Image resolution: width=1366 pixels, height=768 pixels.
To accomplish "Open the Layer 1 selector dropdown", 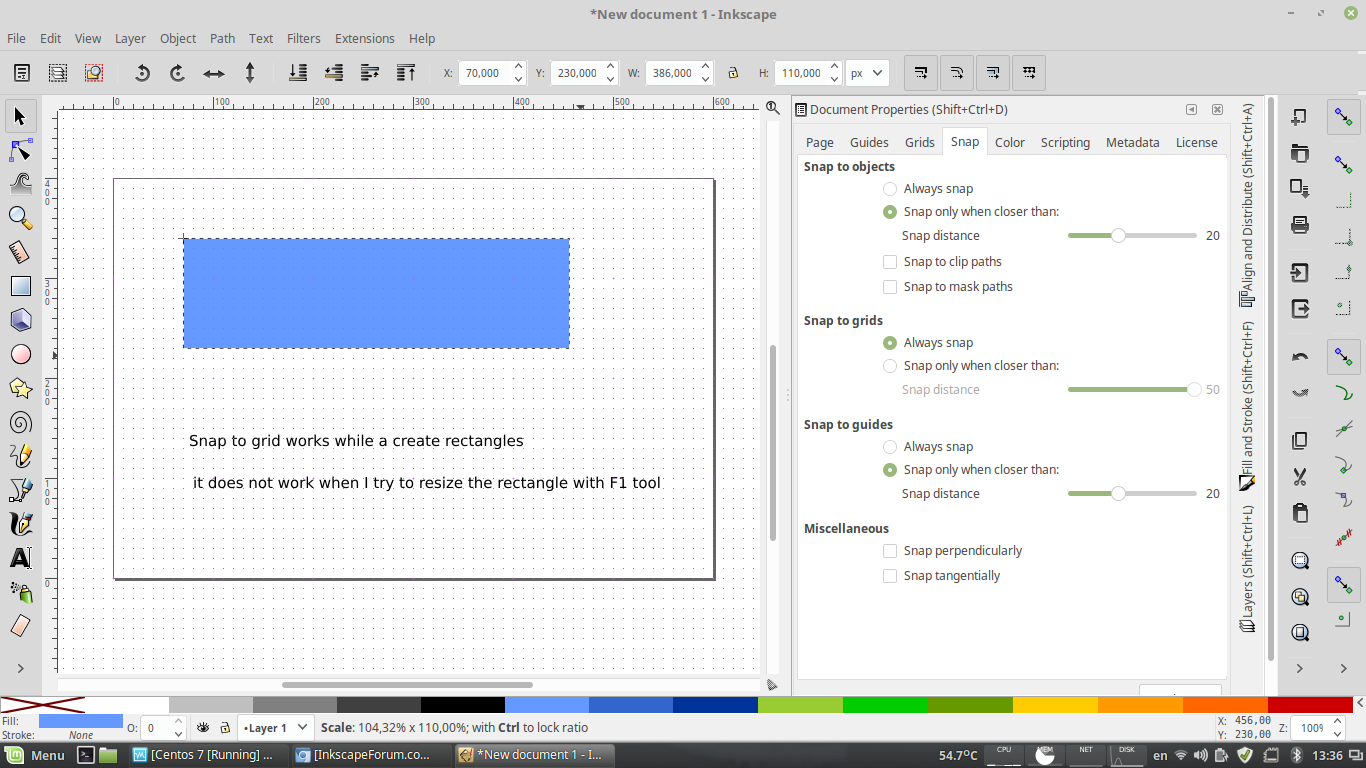I will 276,728.
